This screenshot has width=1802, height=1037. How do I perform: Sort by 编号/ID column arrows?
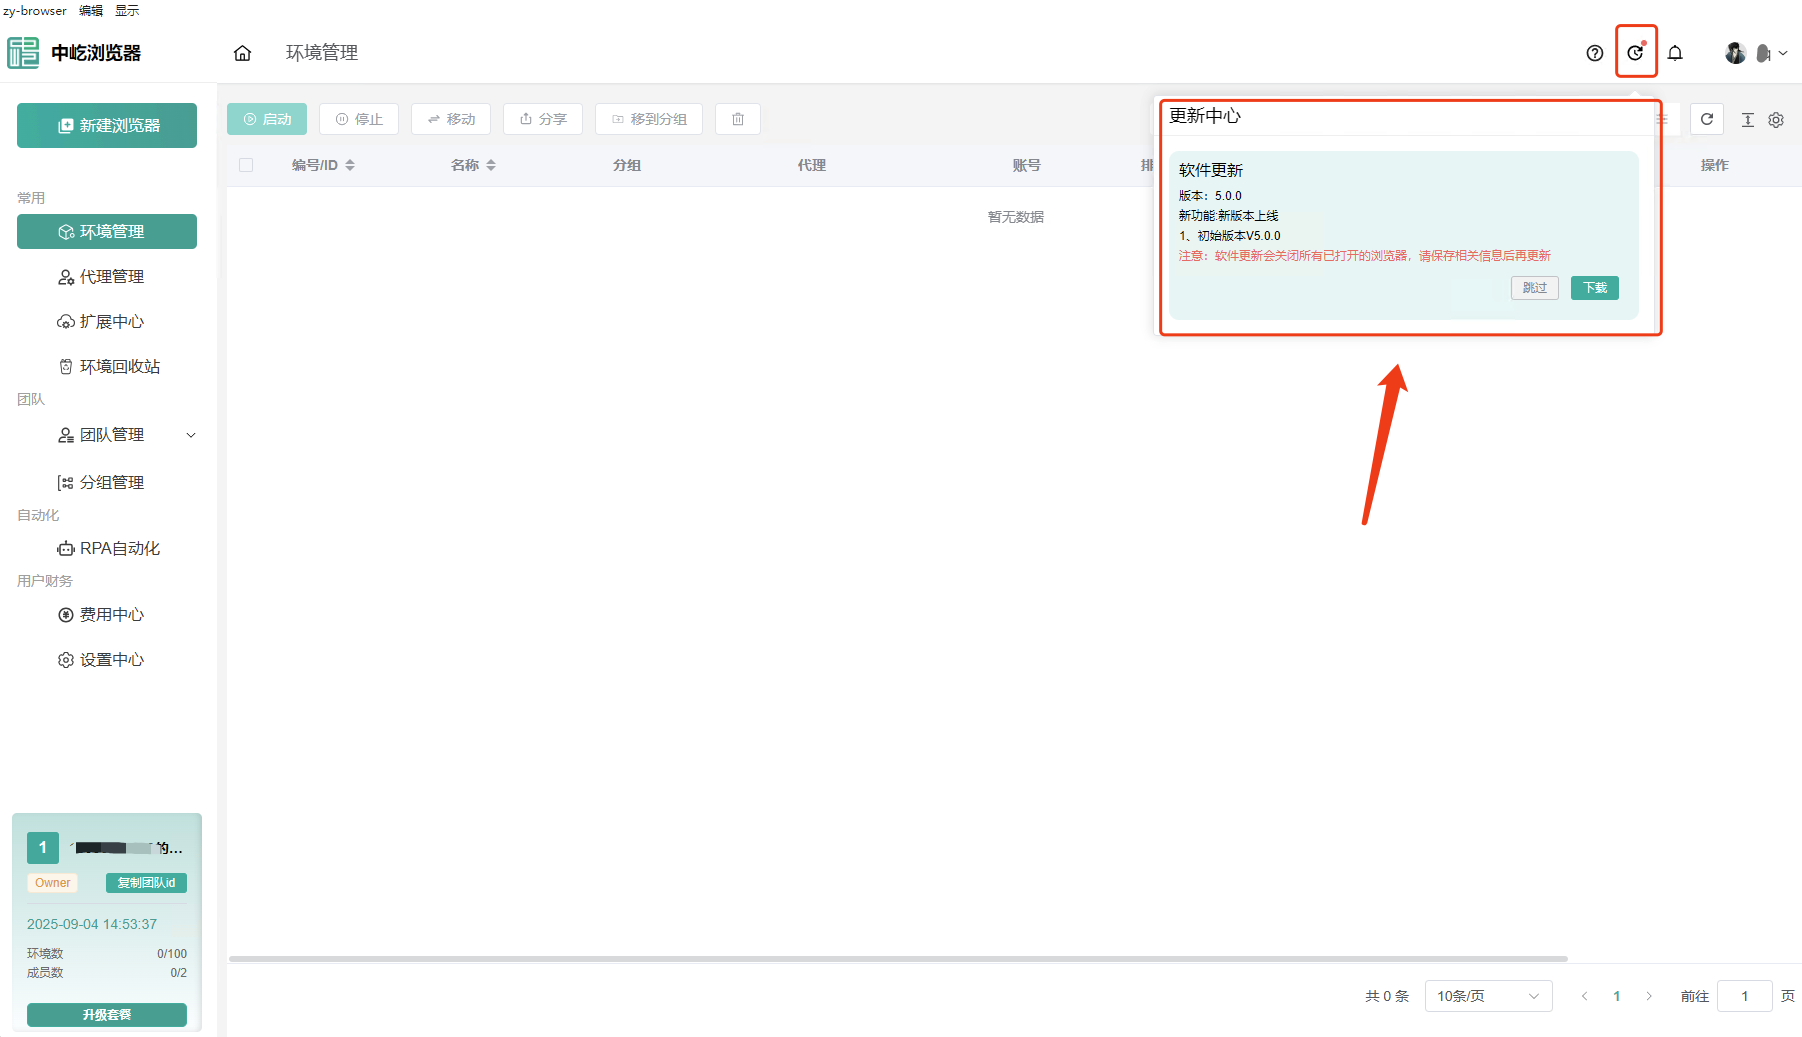point(350,165)
